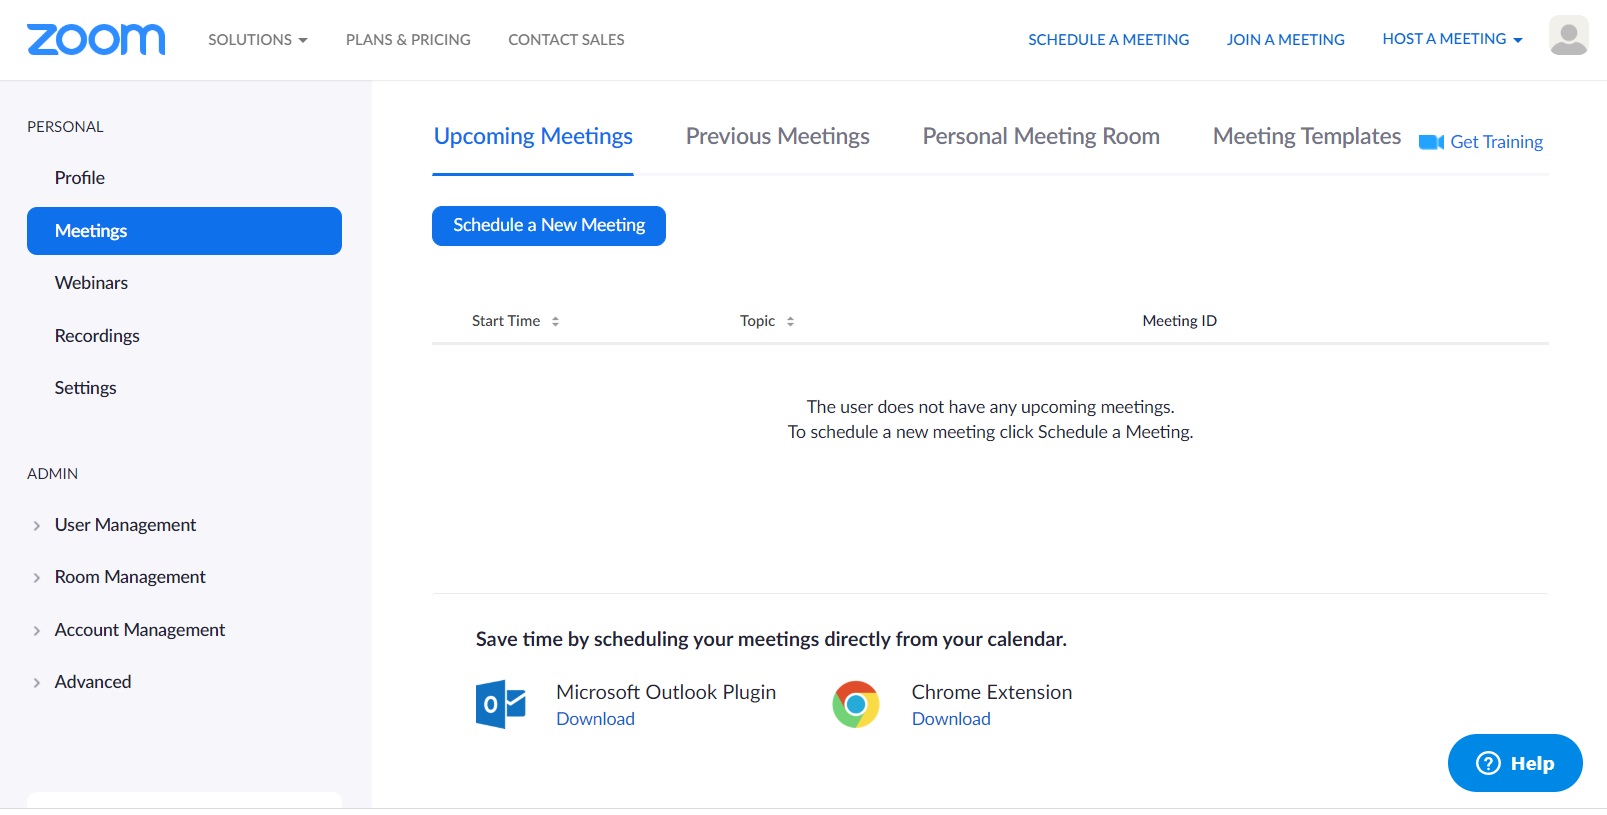Click the Microsoft Outlook Plugin title
The width and height of the screenshot is (1607, 815).
click(666, 692)
